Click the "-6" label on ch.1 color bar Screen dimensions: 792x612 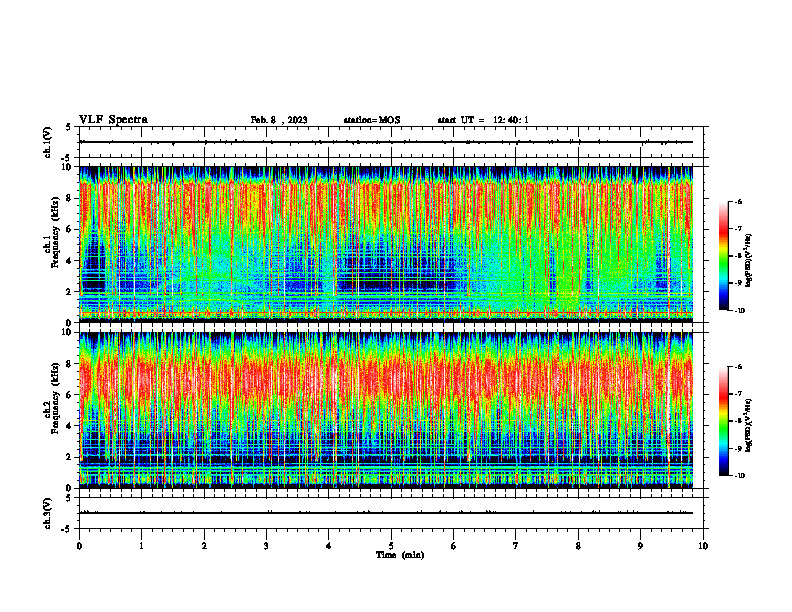[x=738, y=202]
